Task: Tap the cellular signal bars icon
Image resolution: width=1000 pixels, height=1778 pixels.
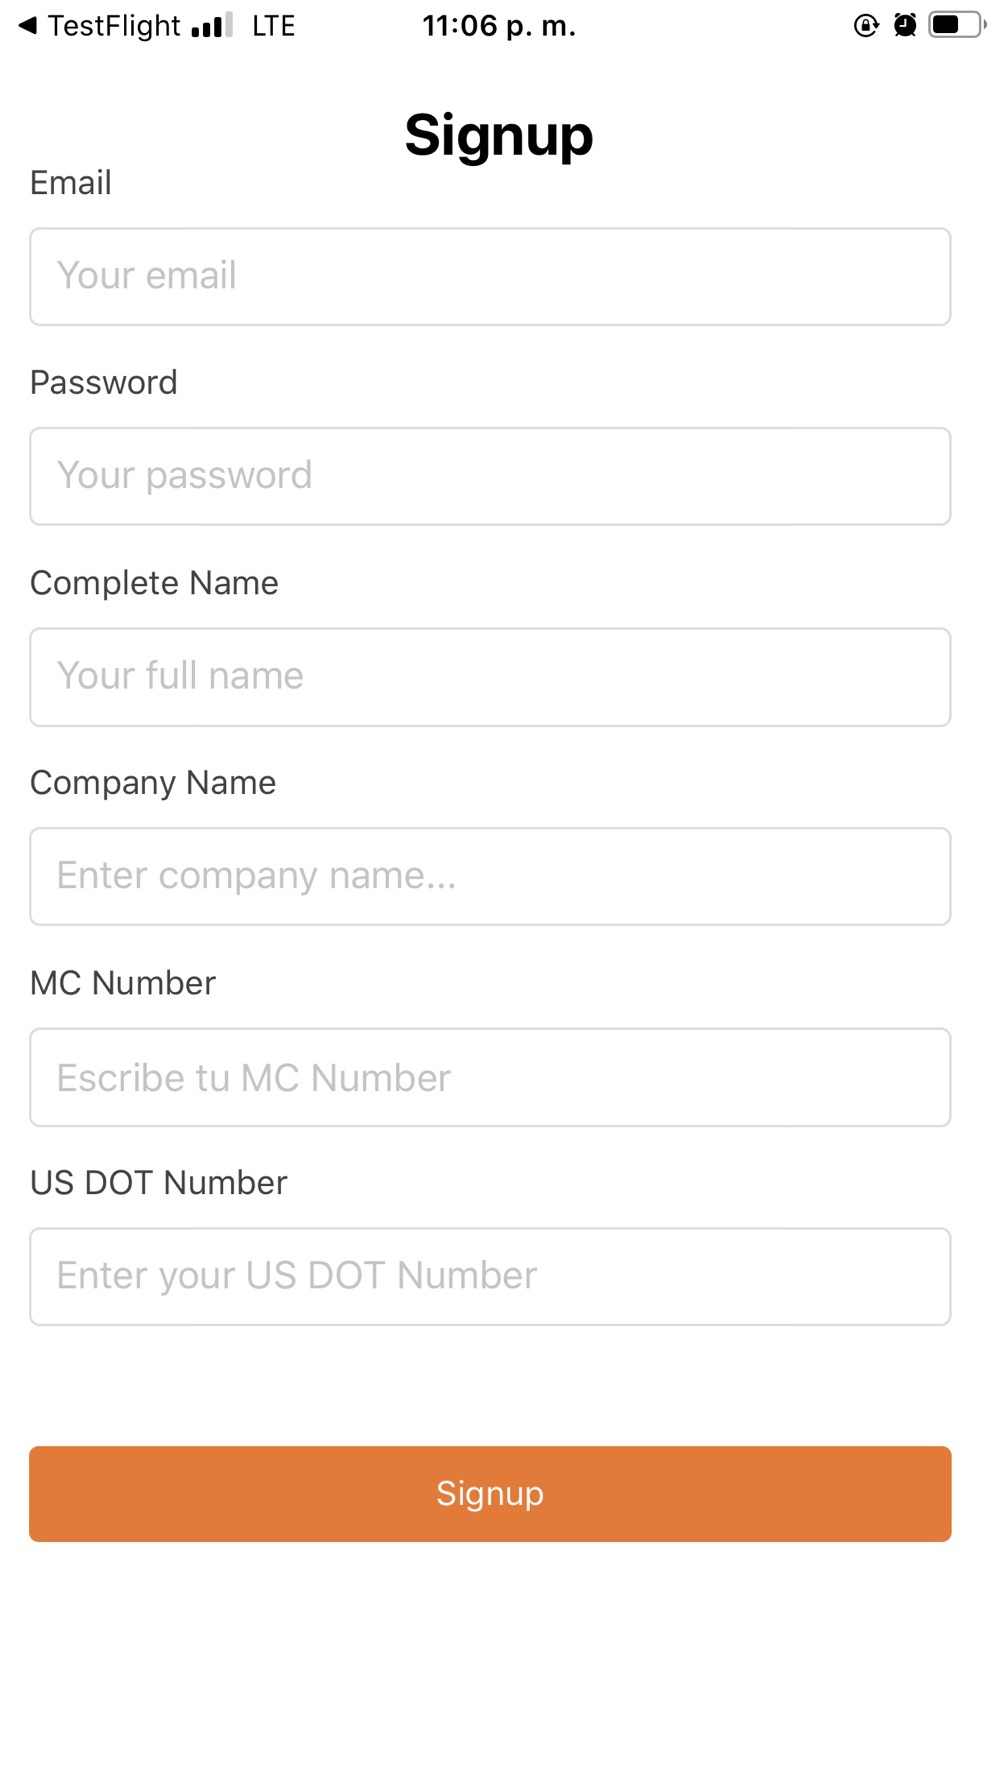Action: 211,26
